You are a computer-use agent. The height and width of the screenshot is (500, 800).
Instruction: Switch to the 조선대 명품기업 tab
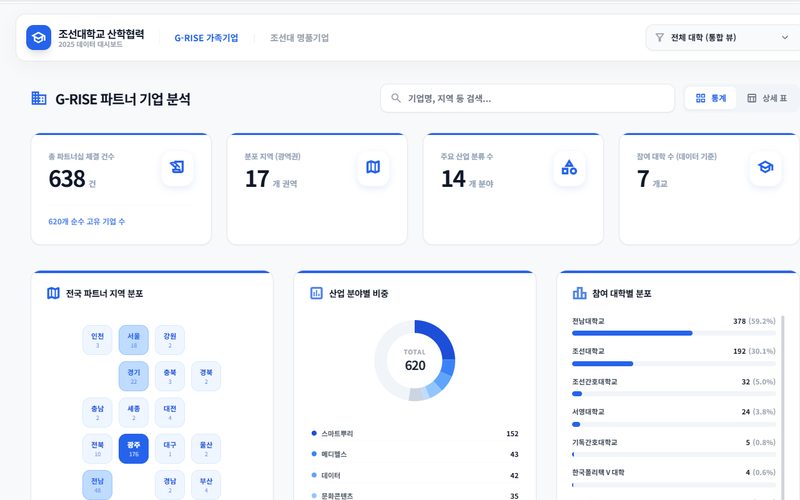(299, 38)
